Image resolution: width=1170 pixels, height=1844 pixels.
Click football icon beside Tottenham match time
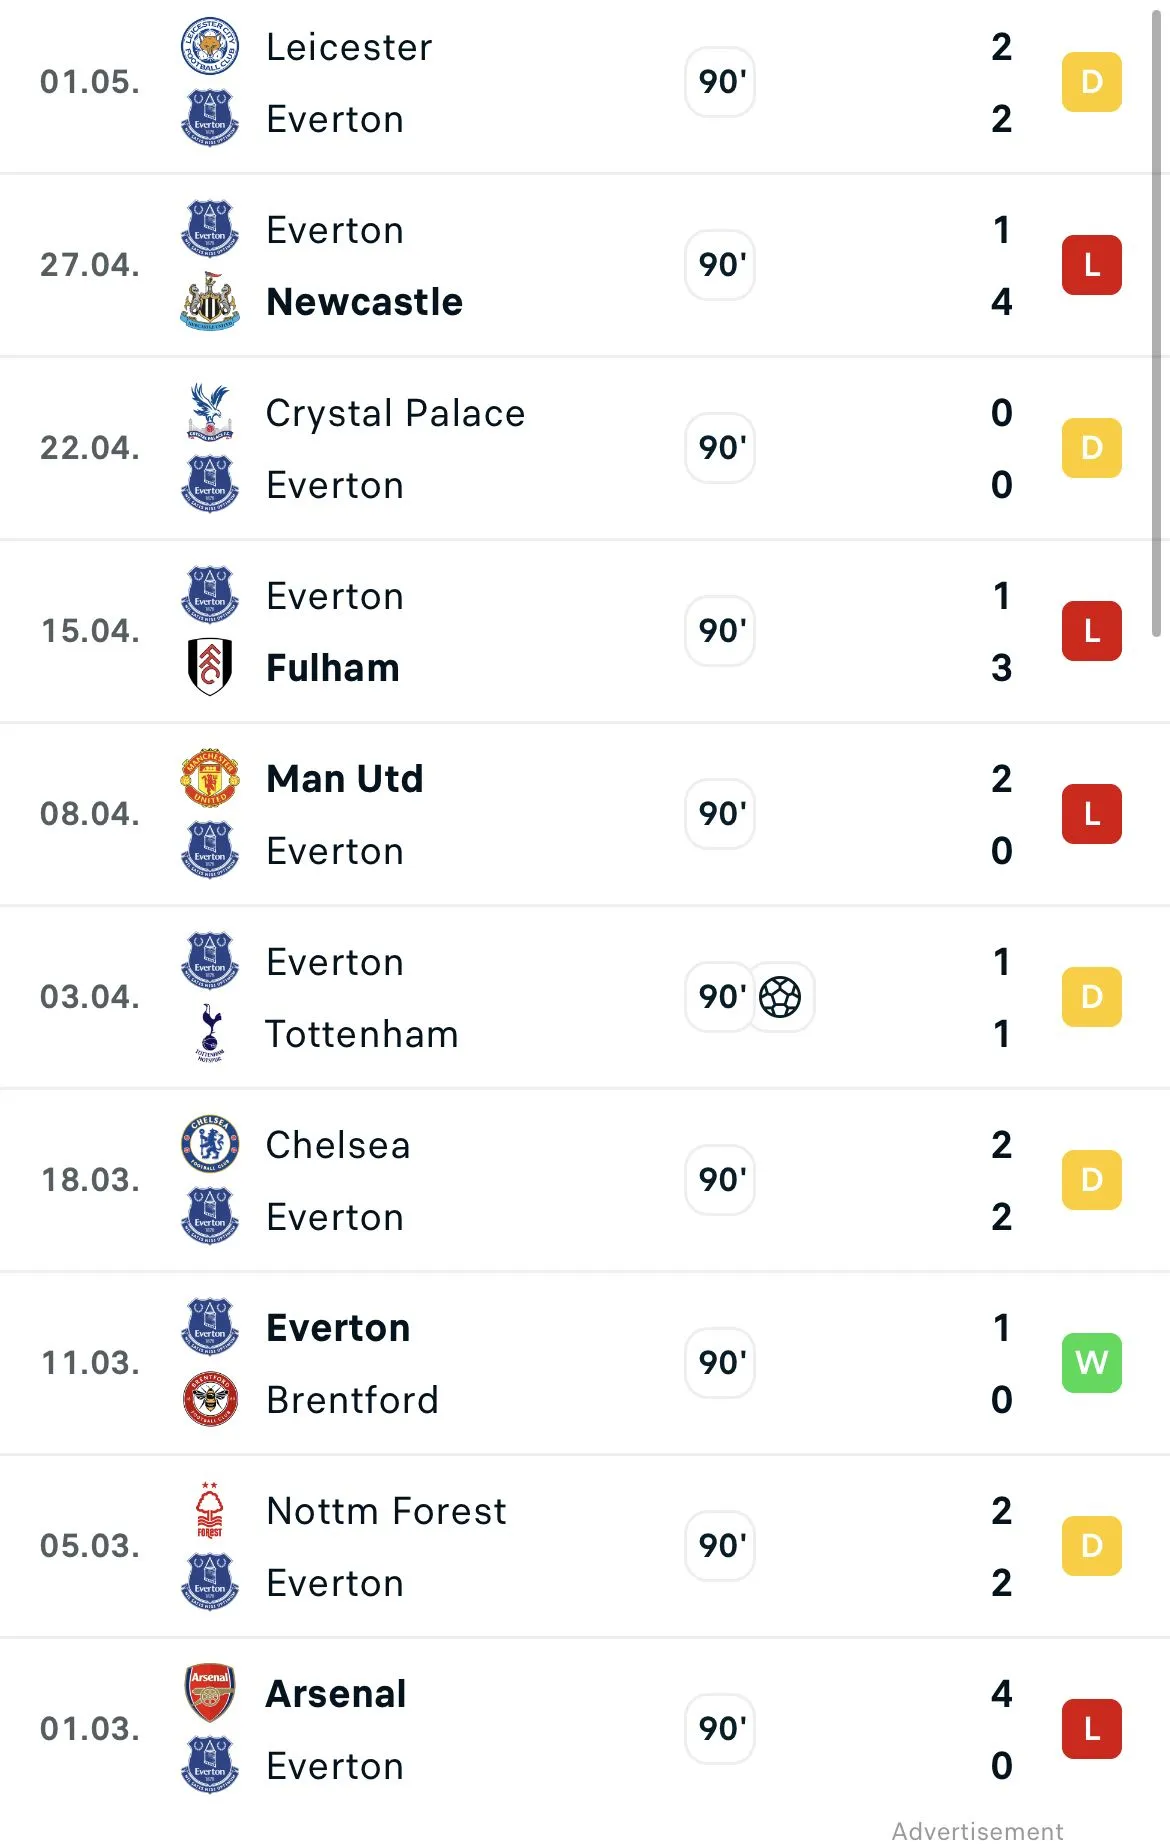click(780, 997)
